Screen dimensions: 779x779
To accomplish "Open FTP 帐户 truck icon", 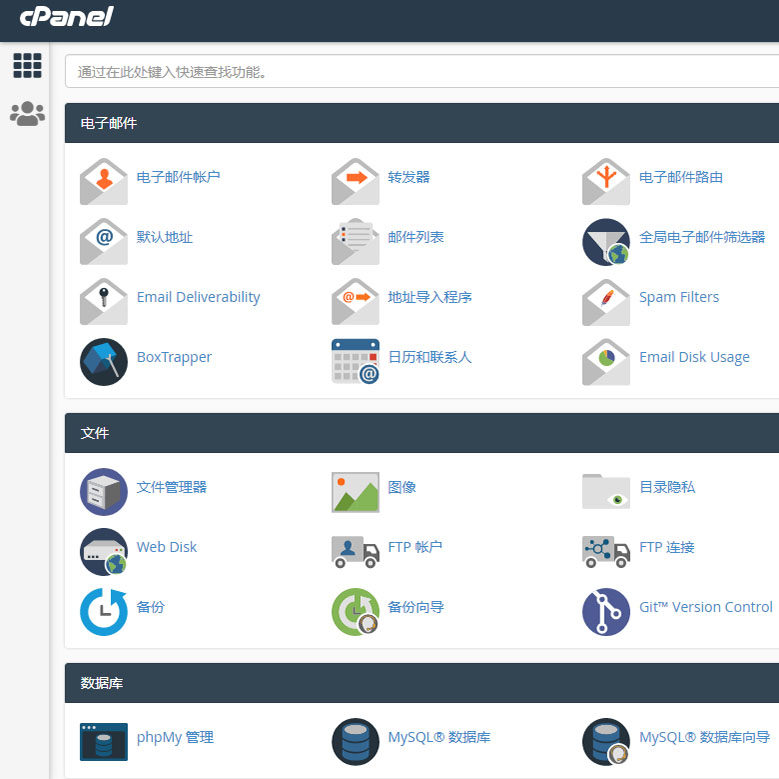I will coord(355,552).
